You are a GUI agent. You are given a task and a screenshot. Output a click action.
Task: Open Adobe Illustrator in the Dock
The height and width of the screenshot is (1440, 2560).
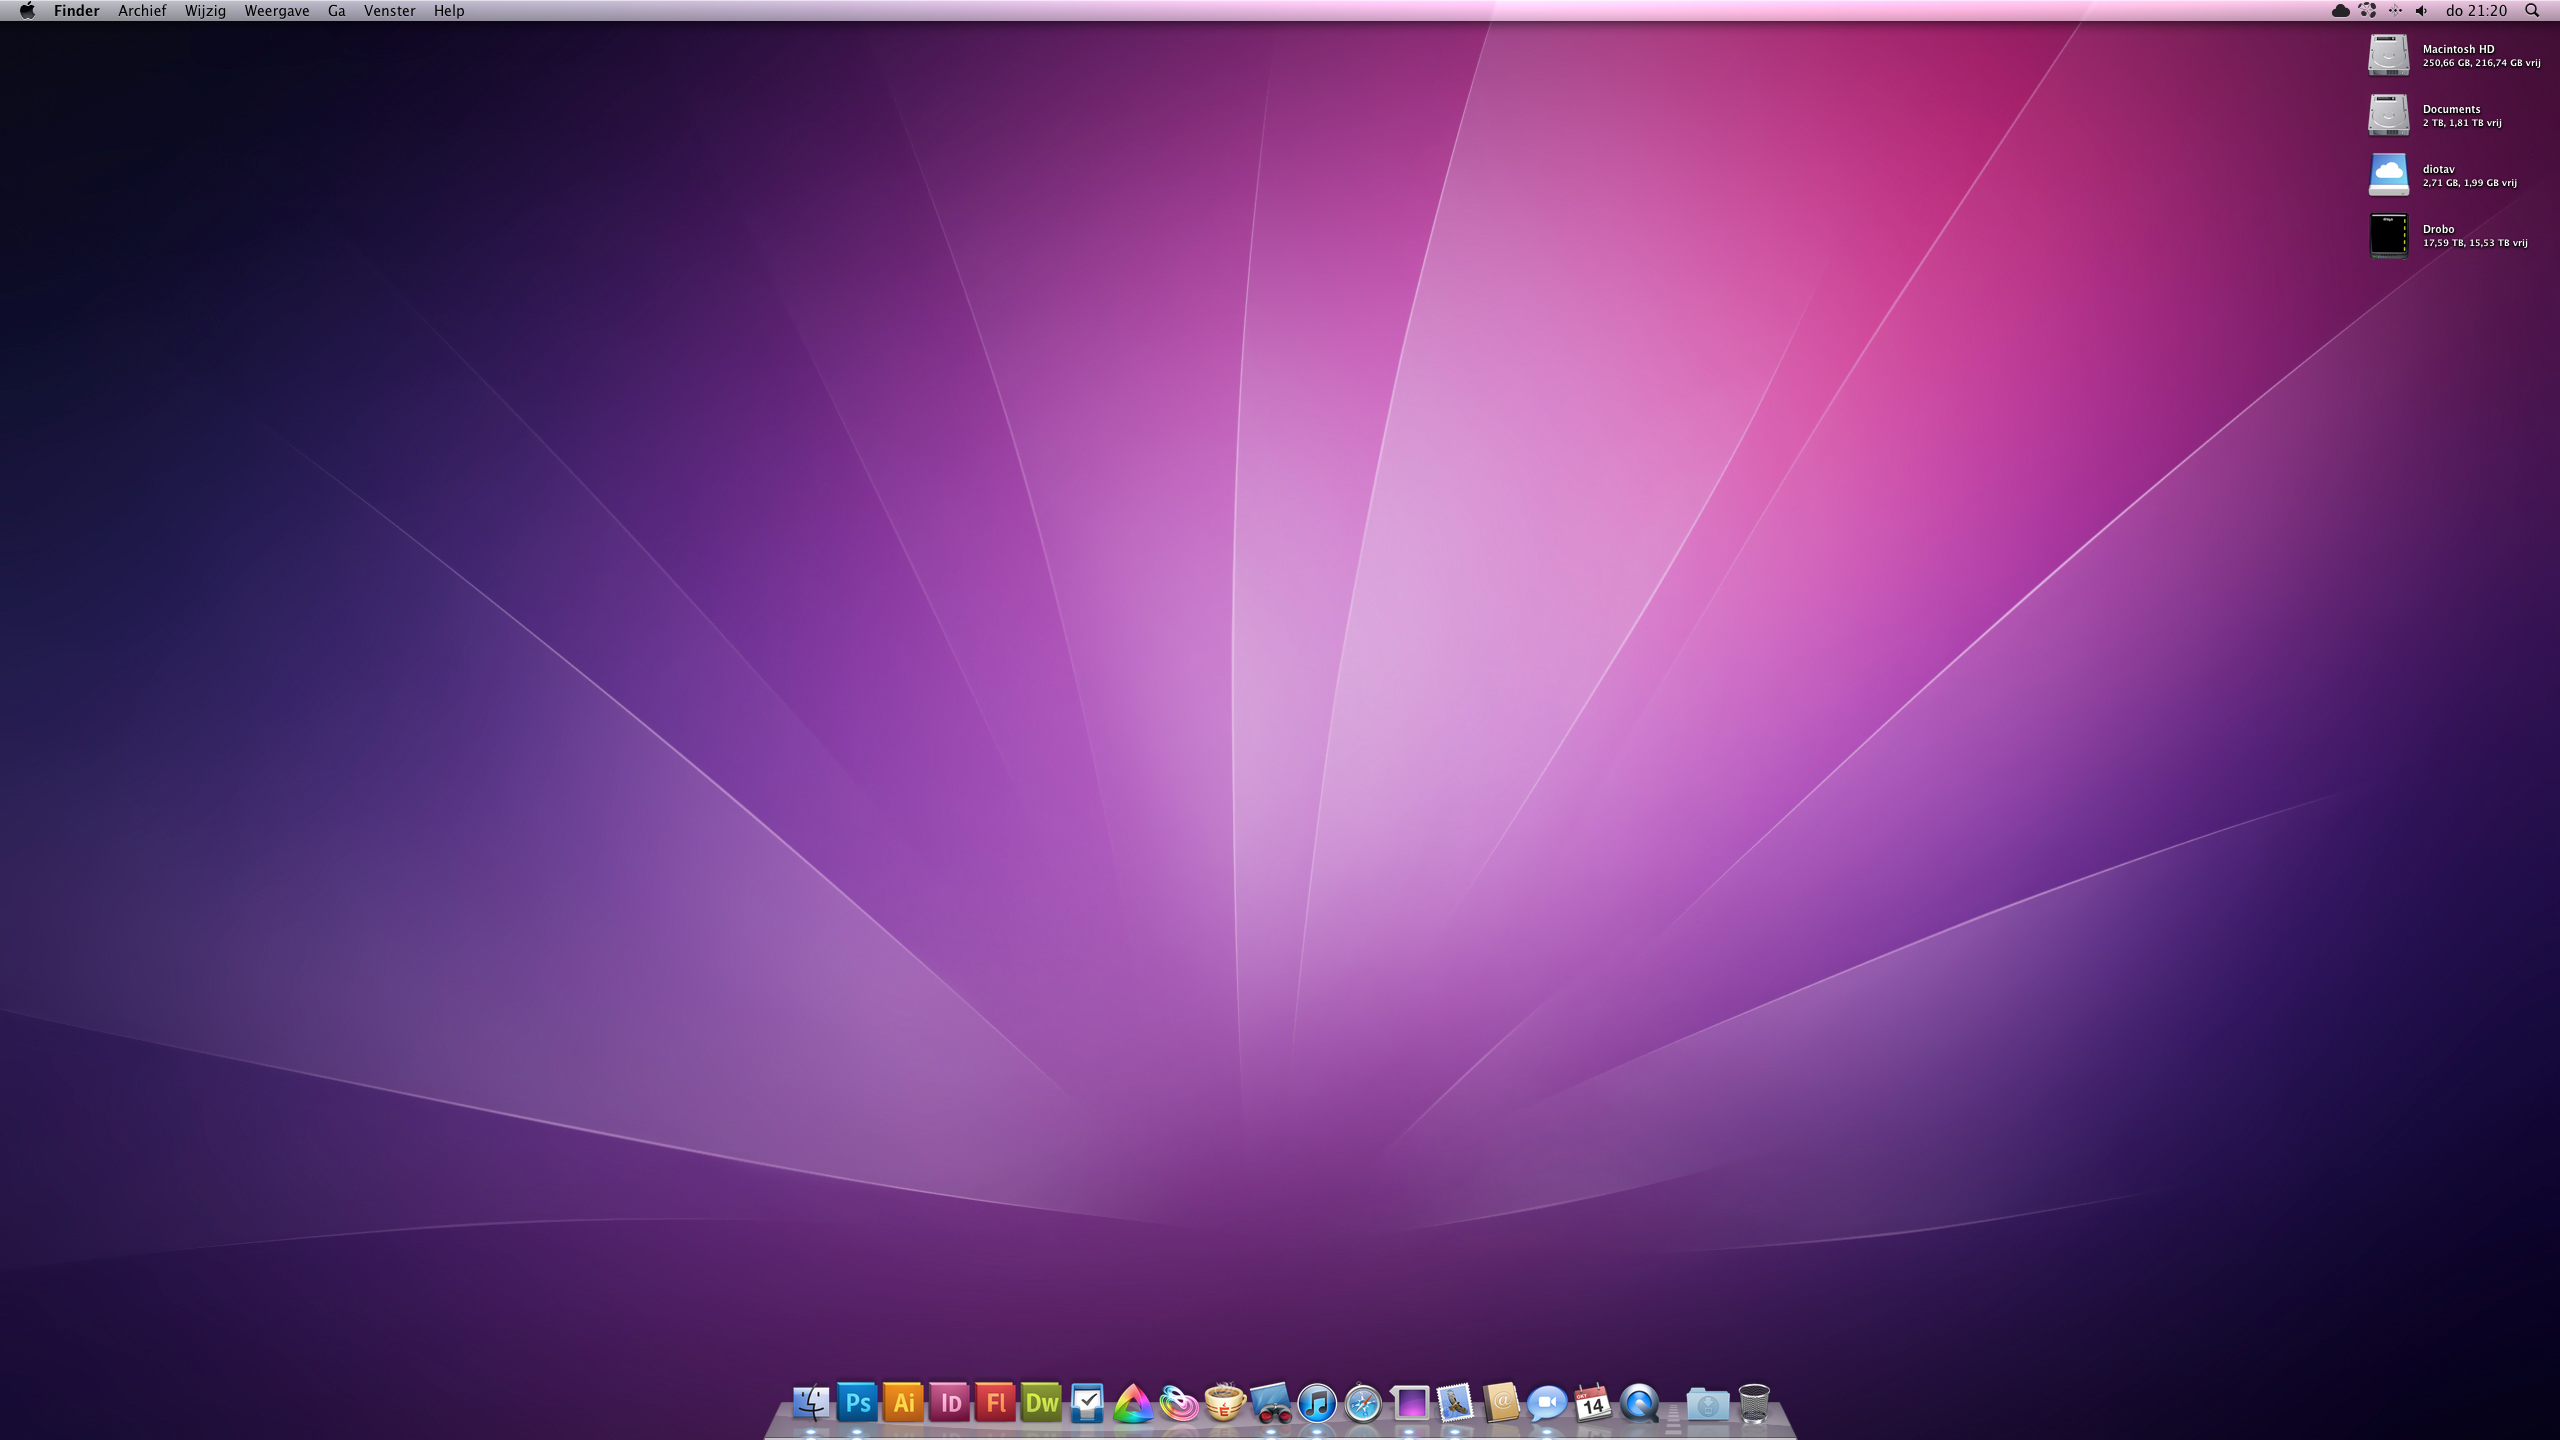(x=903, y=1403)
